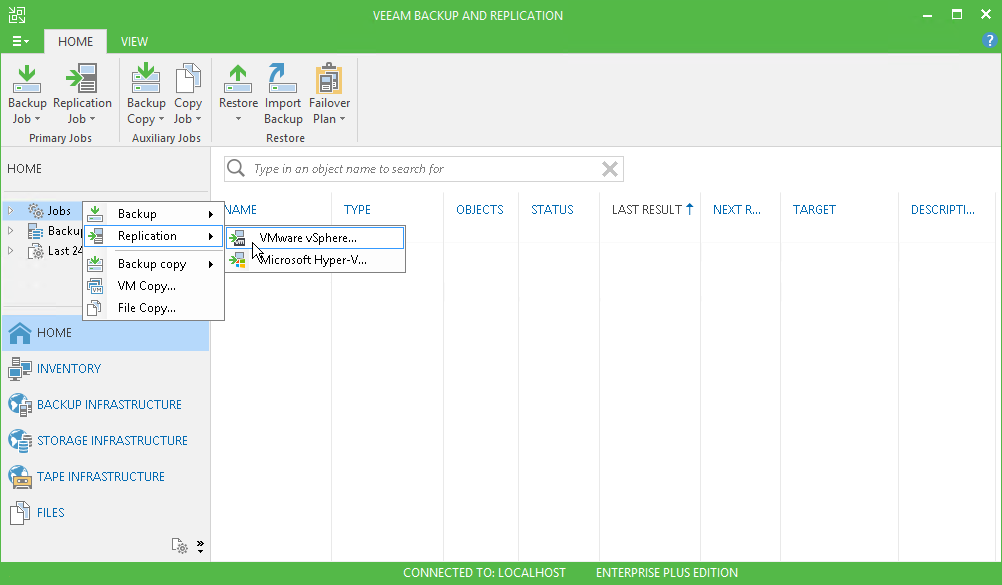Image resolution: width=1002 pixels, height=585 pixels.
Task: Click into the object name search field
Action: pos(424,169)
